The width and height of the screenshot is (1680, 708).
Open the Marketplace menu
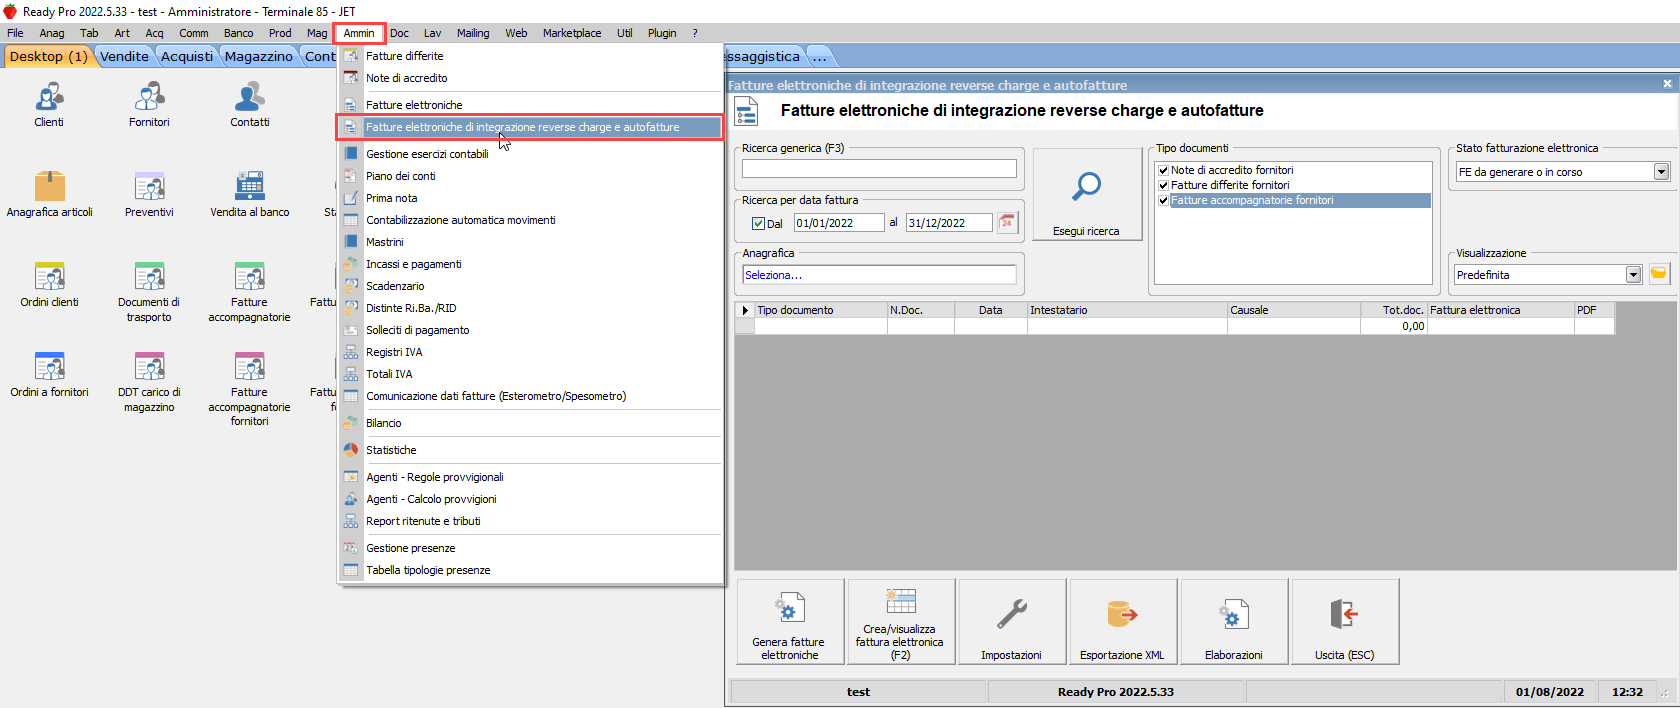[x=572, y=33]
